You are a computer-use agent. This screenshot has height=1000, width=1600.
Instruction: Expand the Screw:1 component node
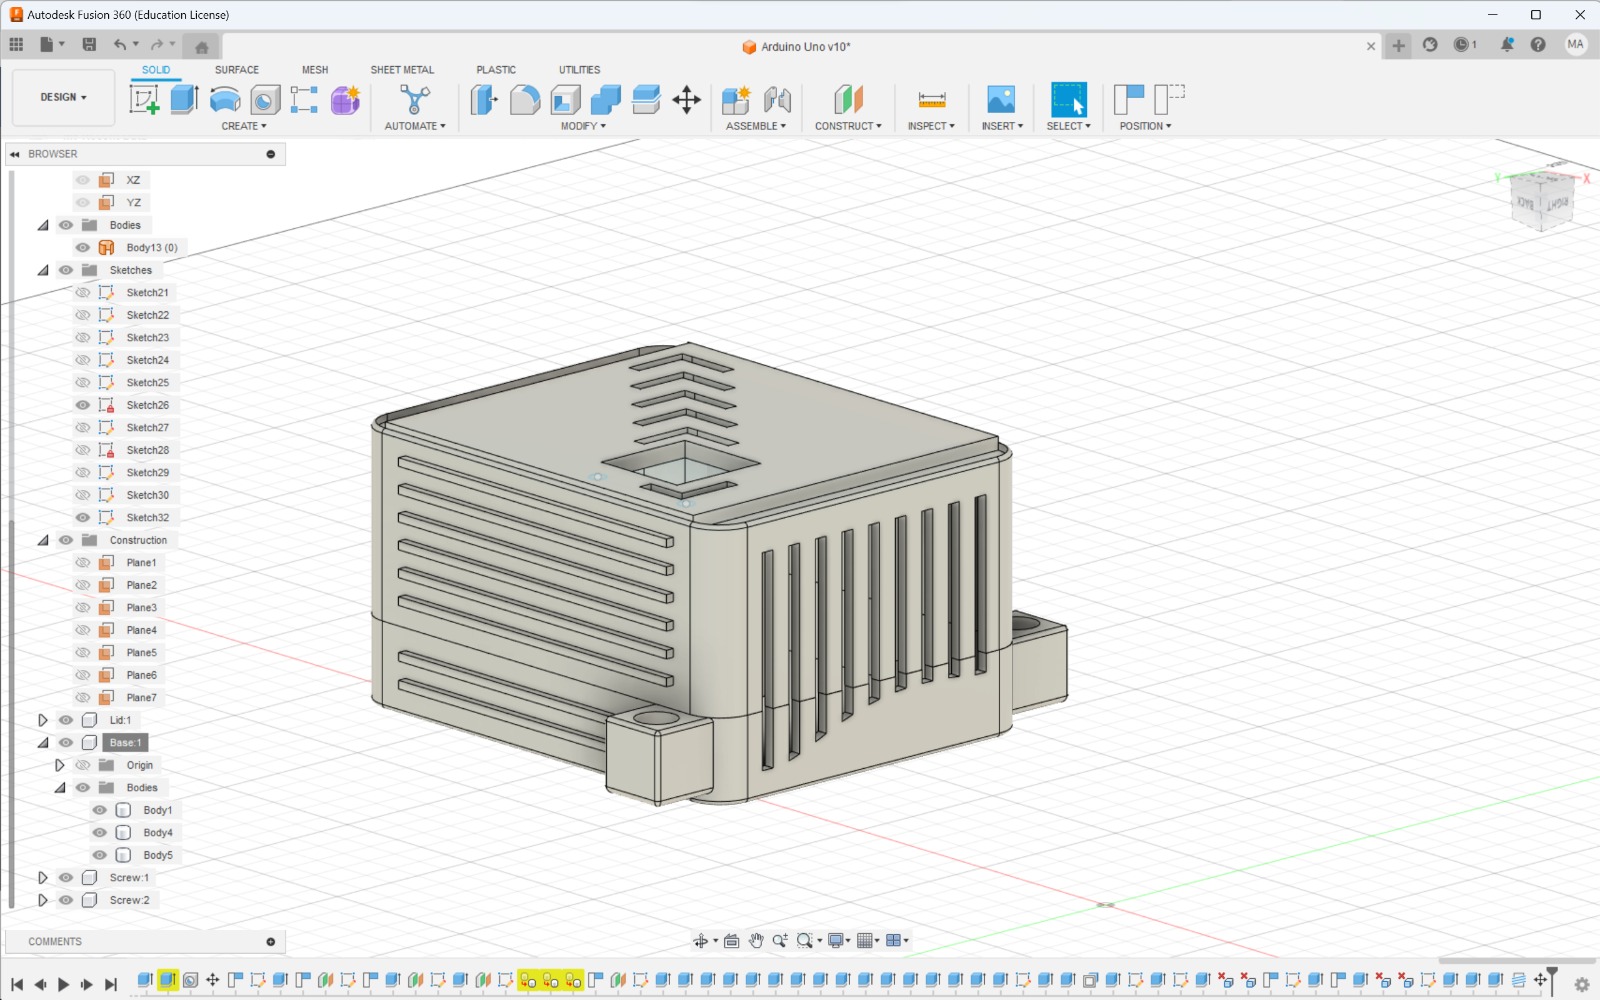coord(42,878)
